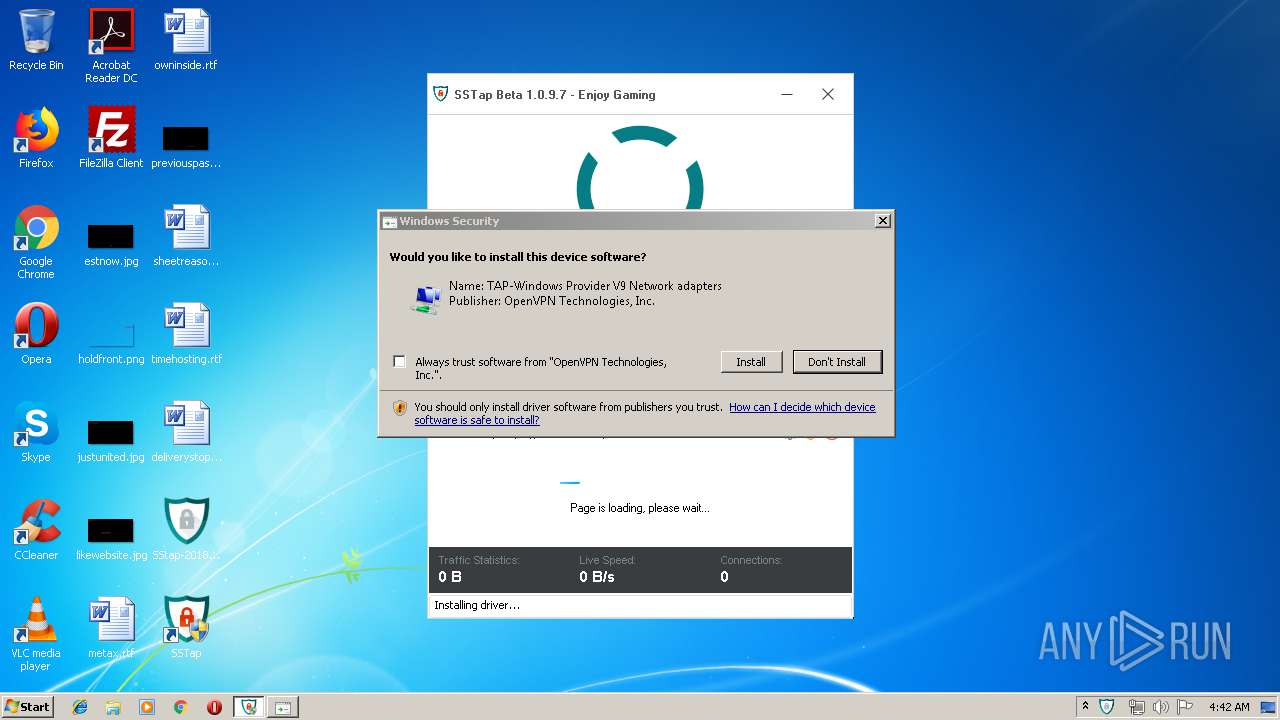This screenshot has width=1280, height=720.
Task: Open Internet Explorer from taskbar
Action: click(x=80, y=707)
